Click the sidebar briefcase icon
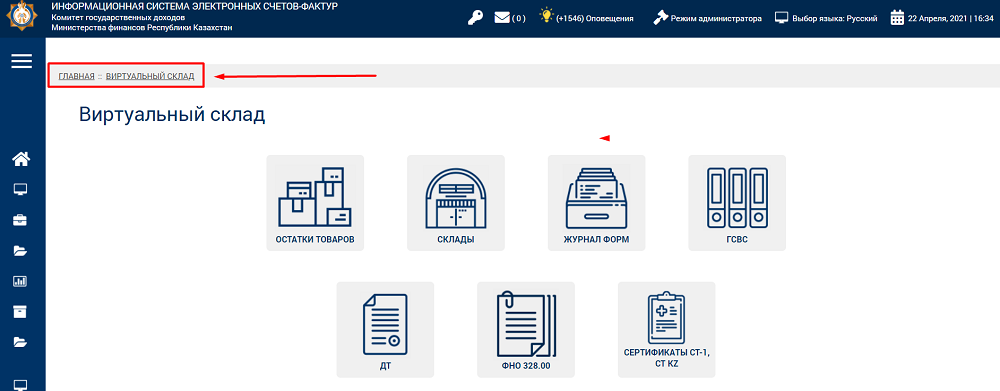1000x391 pixels. tap(20, 221)
